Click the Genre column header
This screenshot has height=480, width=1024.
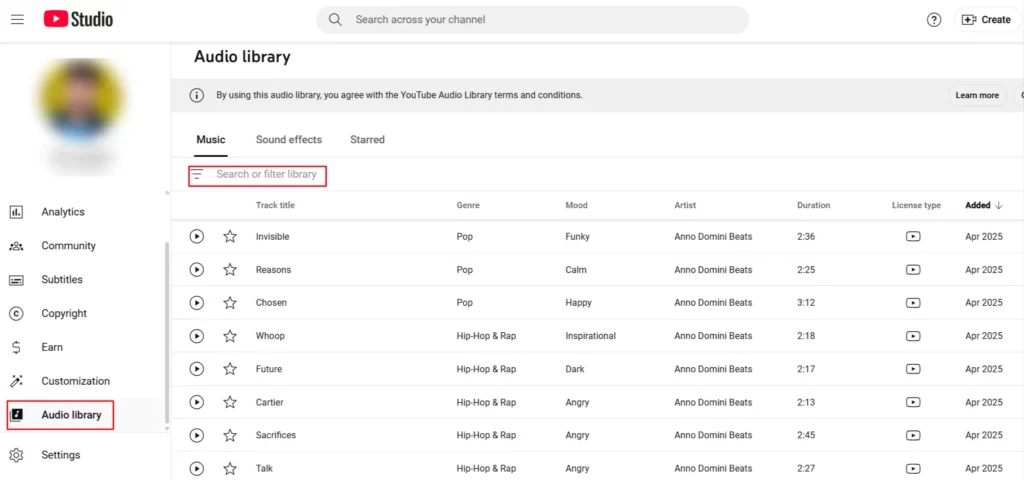[x=468, y=205]
